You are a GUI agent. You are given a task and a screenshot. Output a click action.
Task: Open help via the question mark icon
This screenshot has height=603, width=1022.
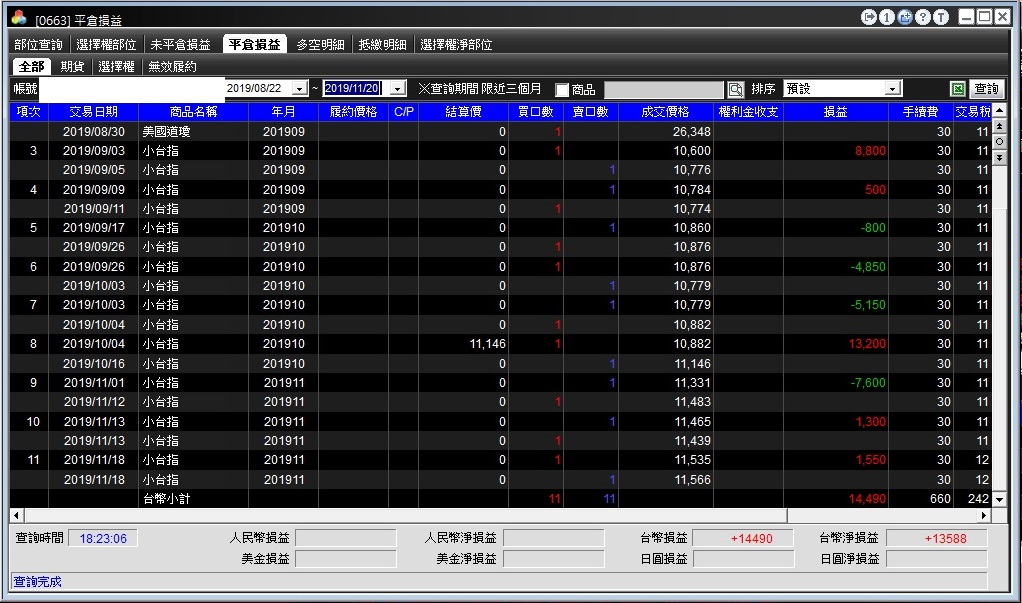(x=922, y=17)
